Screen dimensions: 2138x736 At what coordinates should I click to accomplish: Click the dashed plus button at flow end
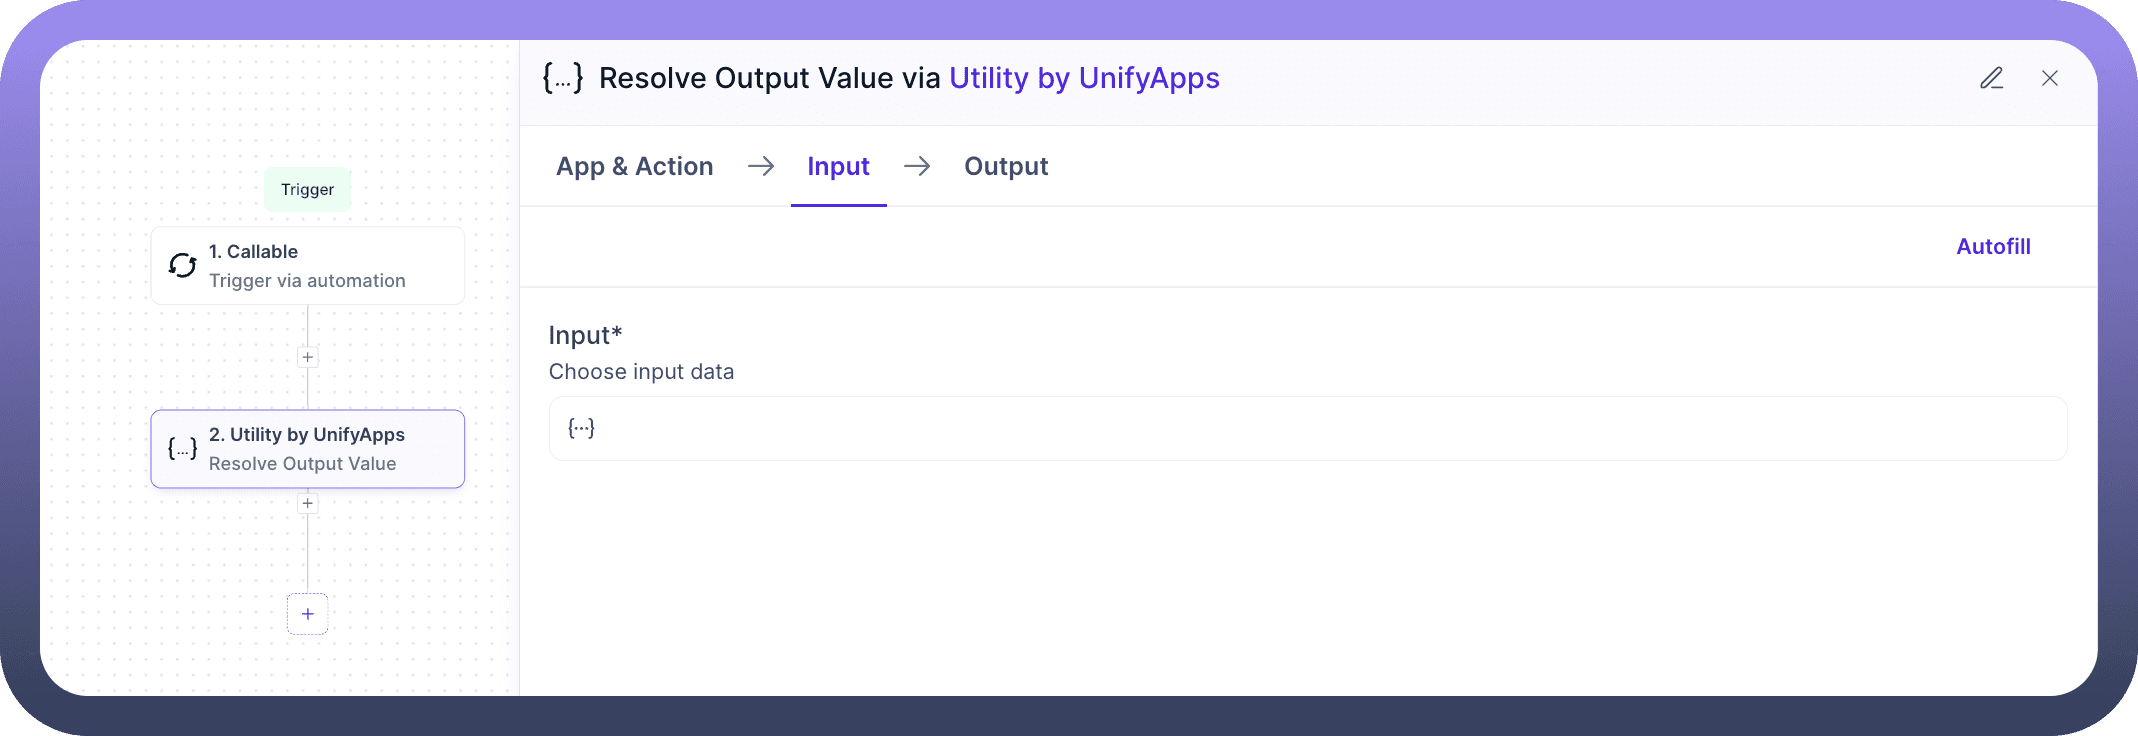coord(308,614)
